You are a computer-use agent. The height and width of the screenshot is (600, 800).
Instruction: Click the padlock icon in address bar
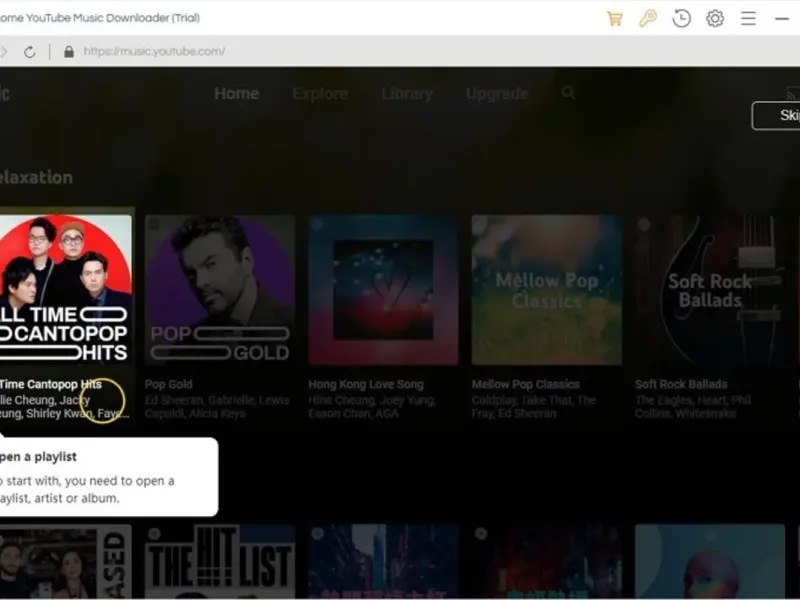tap(69, 52)
